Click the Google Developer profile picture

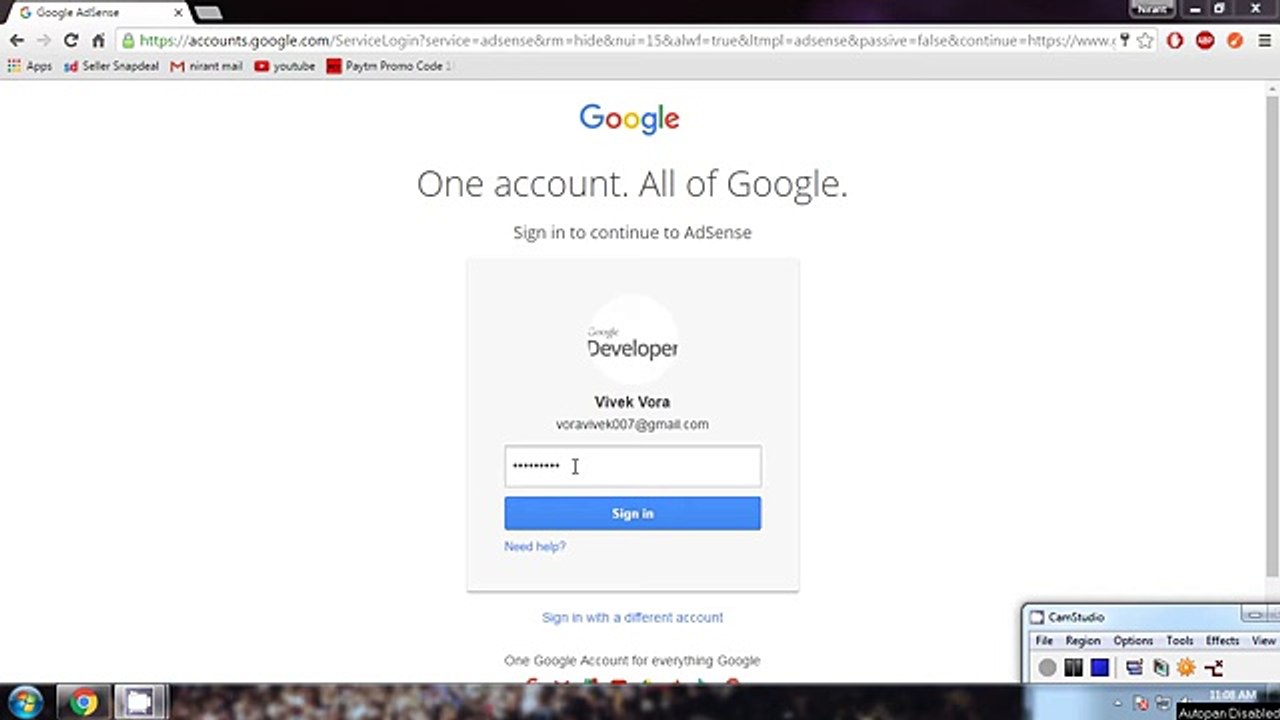click(x=632, y=340)
